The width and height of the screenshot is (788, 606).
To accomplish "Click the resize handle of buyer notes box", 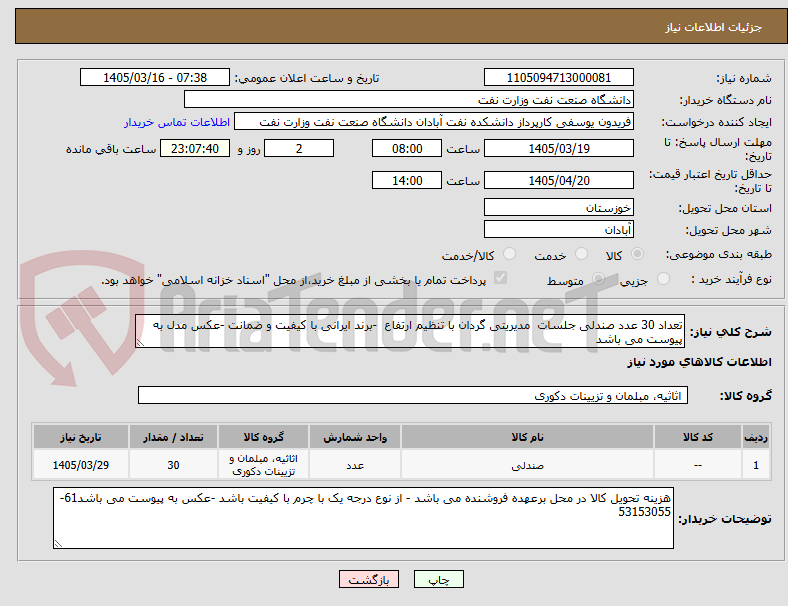I will (x=58, y=544).
